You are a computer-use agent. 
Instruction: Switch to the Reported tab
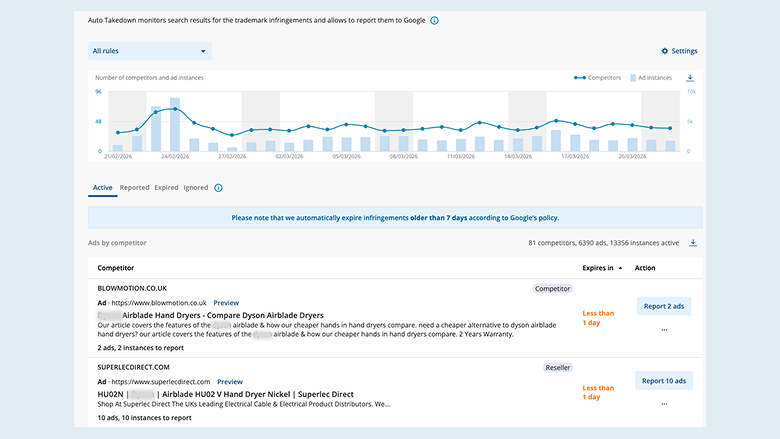[x=134, y=187]
